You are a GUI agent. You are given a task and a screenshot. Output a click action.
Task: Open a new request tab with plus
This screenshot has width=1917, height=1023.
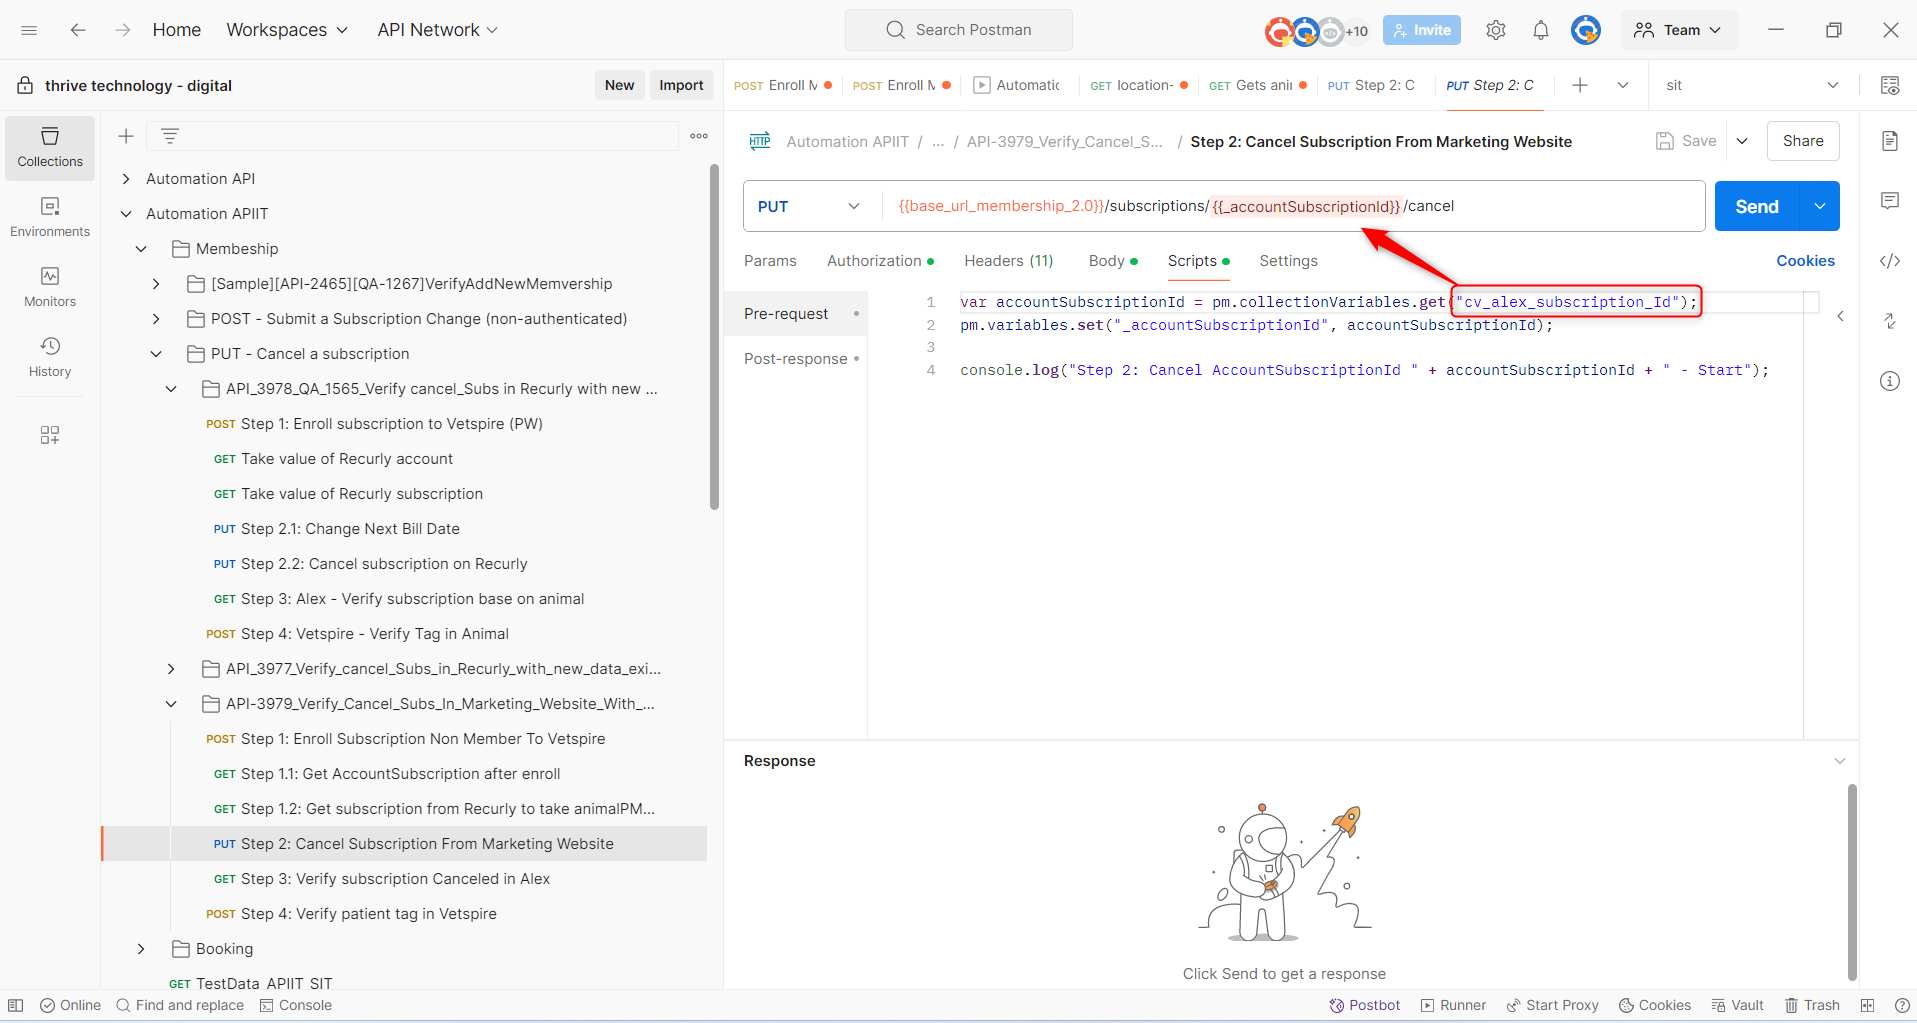1580,85
